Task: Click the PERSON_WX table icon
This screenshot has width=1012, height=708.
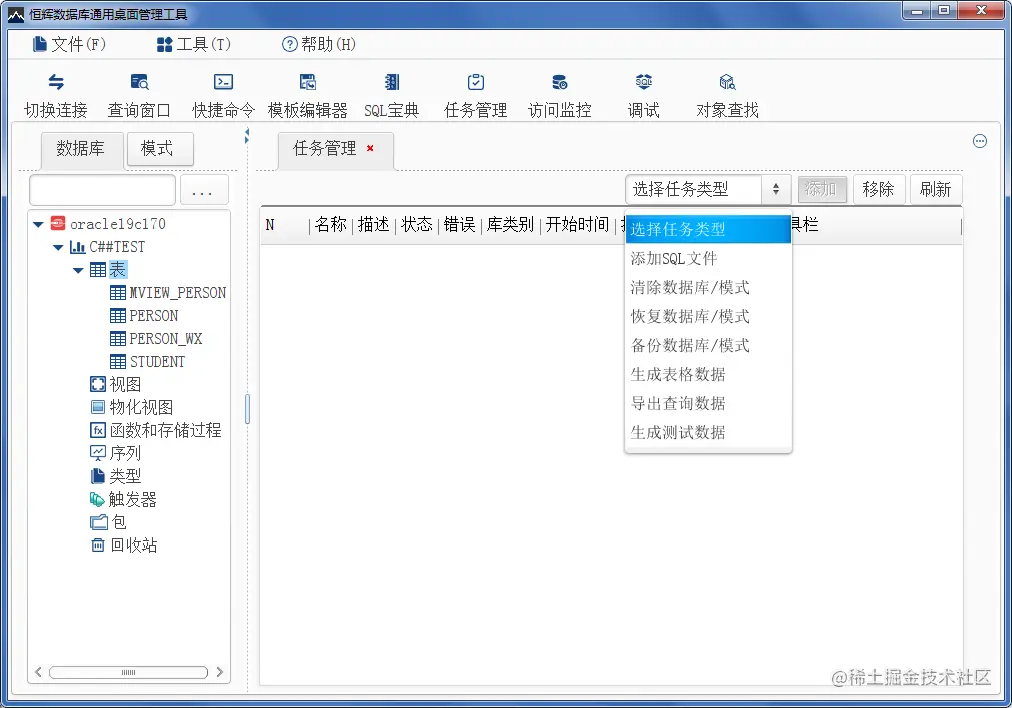Action: [x=117, y=338]
